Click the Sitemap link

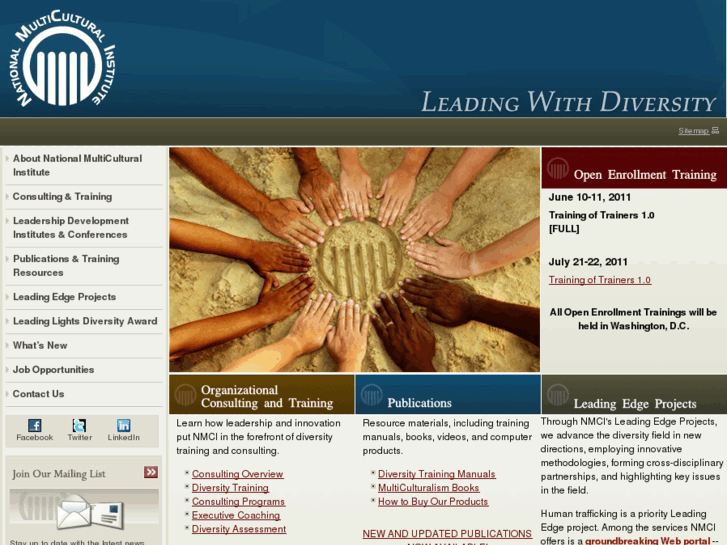point(693,131)
